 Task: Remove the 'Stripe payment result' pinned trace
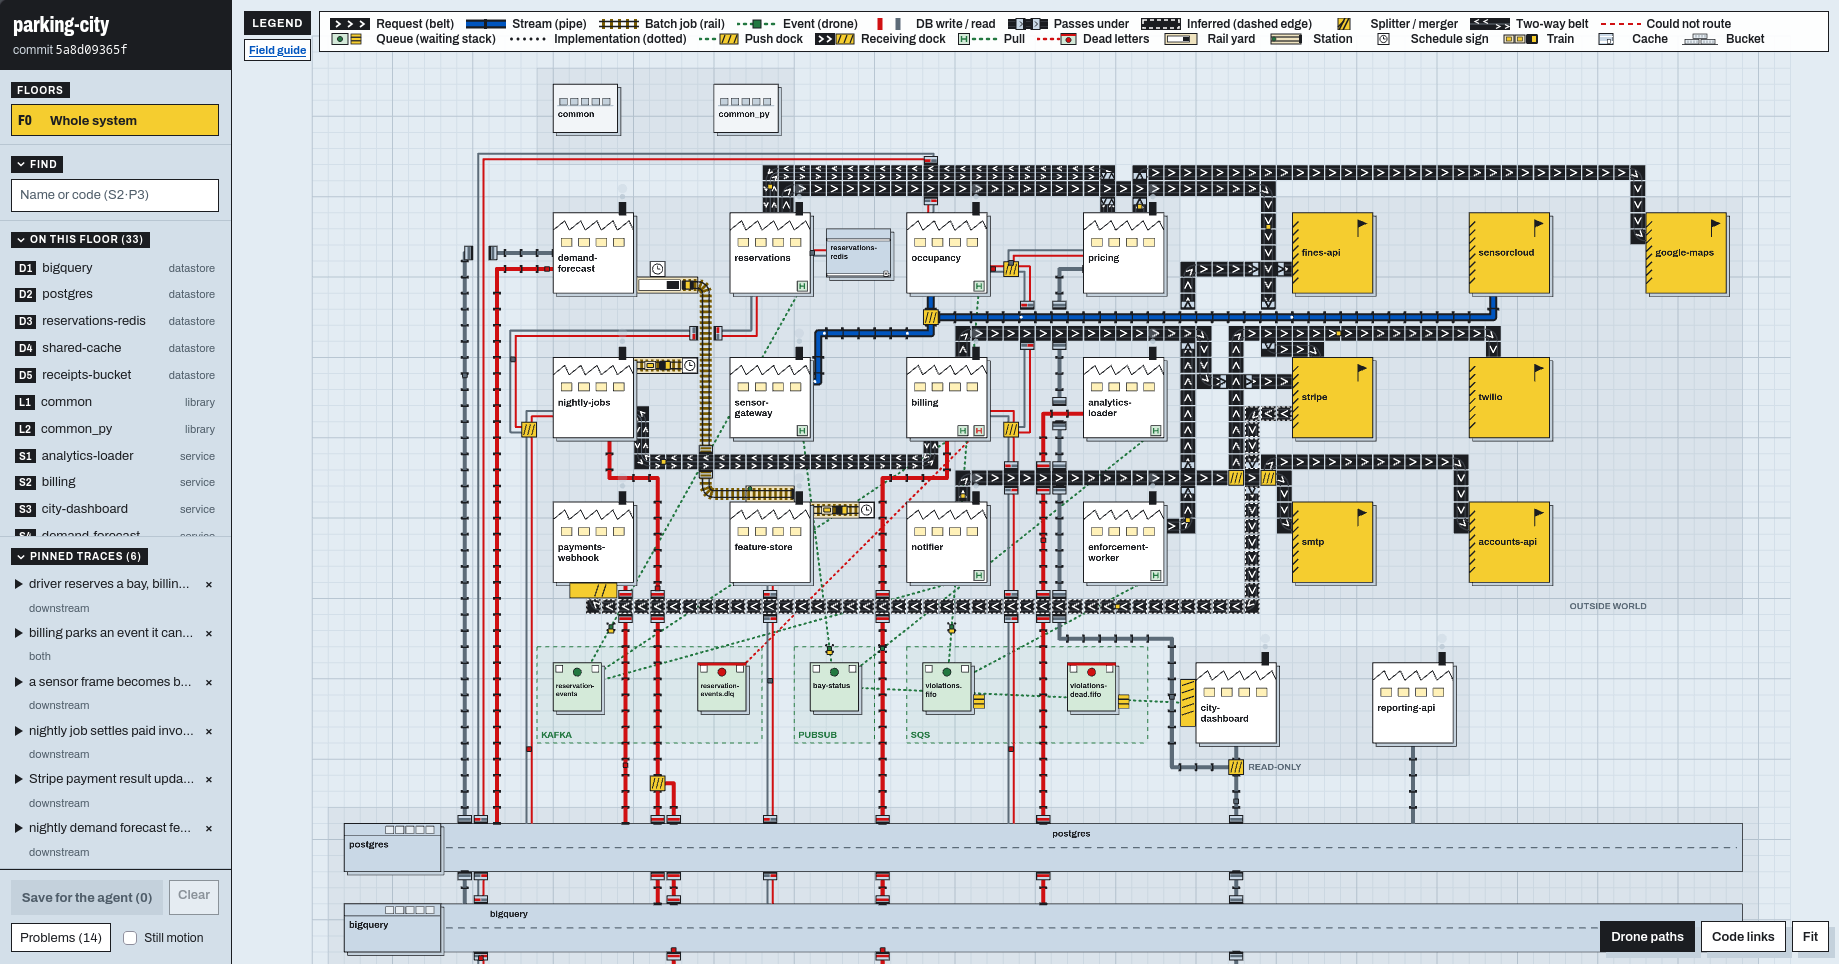[x=208, y=780]
